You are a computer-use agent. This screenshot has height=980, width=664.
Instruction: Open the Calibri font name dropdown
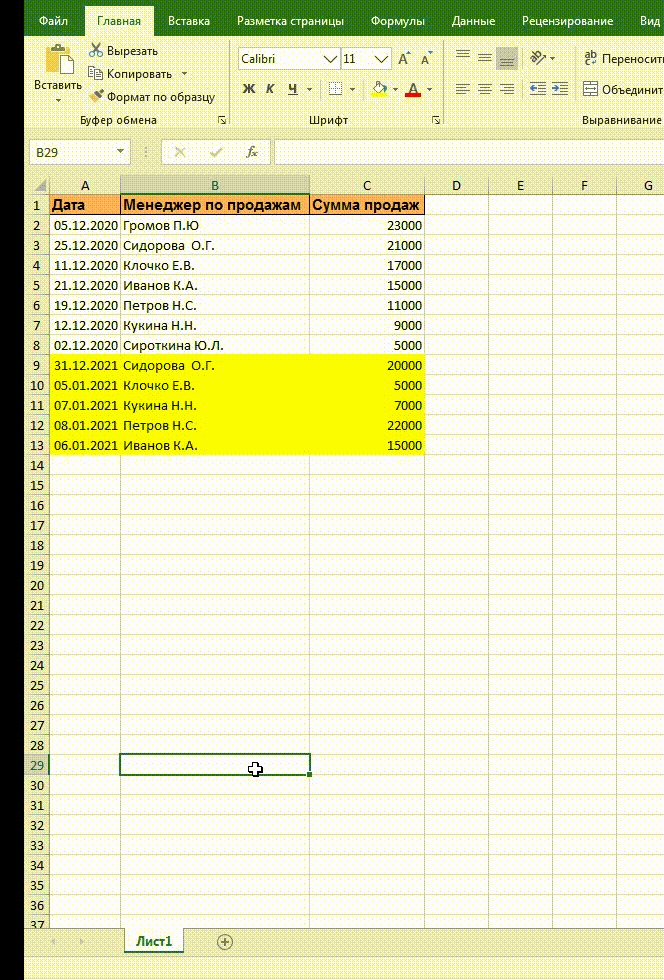(330, 59)
